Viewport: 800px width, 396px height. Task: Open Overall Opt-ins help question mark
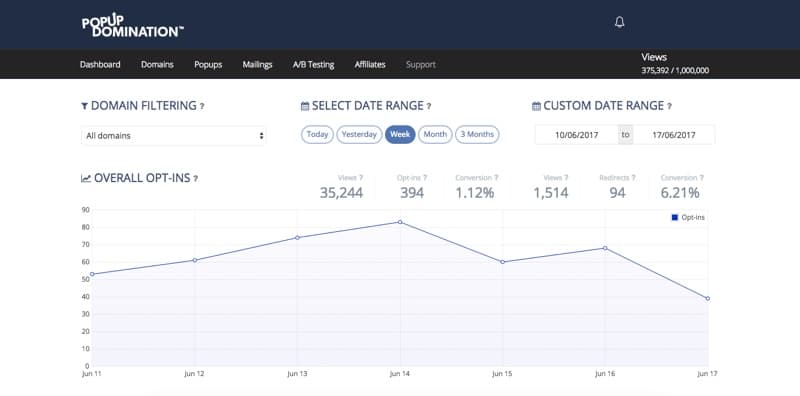click(x=195, y=179)
